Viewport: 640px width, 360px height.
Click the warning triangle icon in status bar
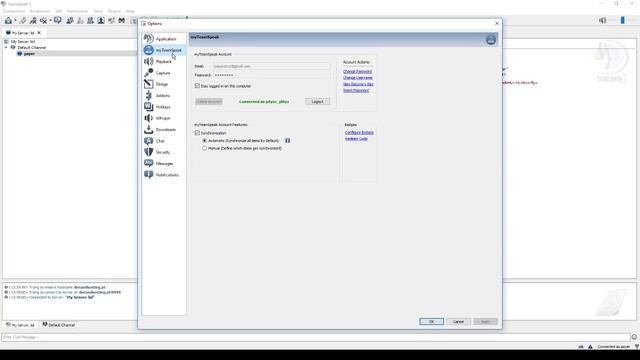(x=590, y=347)
